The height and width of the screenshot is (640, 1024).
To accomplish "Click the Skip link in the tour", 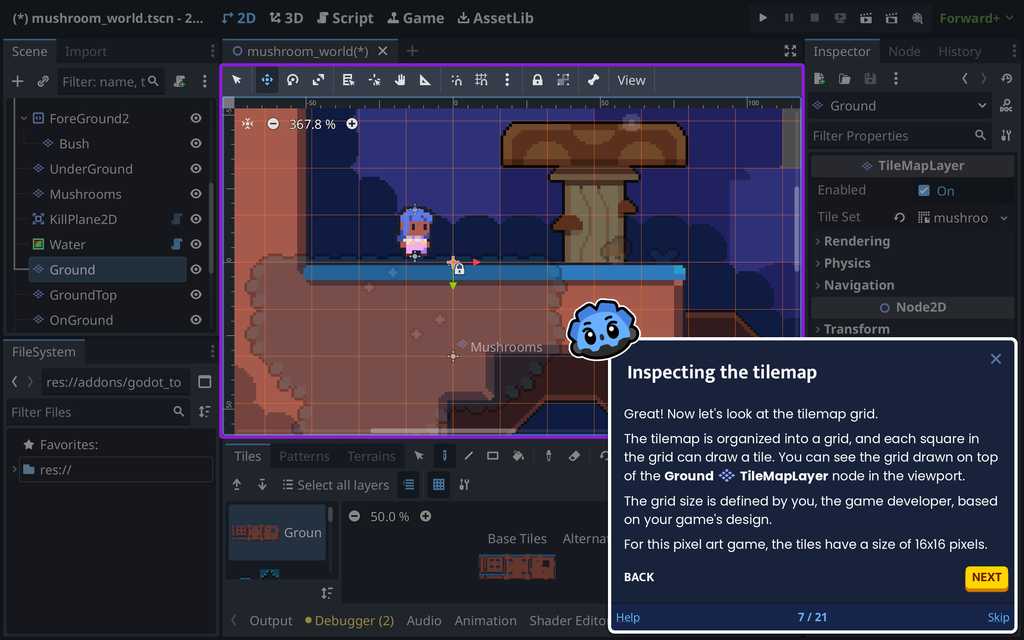I will 998,617.
